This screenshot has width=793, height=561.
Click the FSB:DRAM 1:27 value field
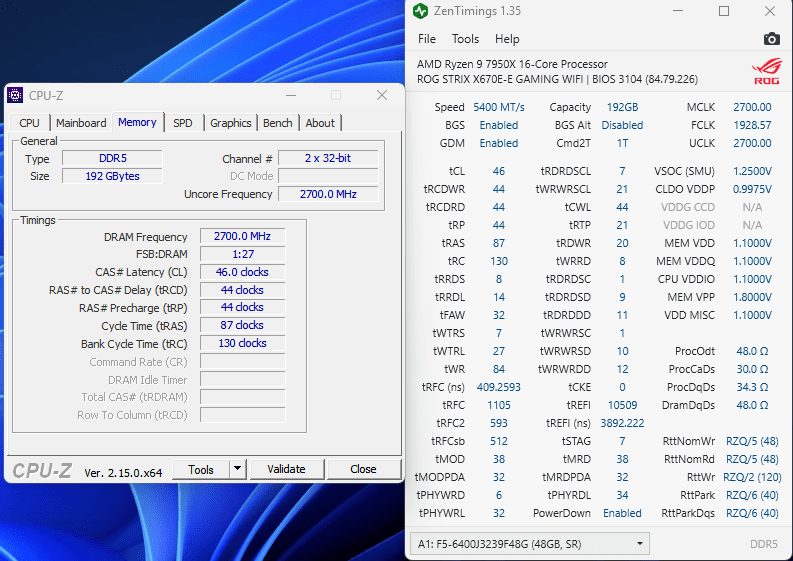(242, 254)
